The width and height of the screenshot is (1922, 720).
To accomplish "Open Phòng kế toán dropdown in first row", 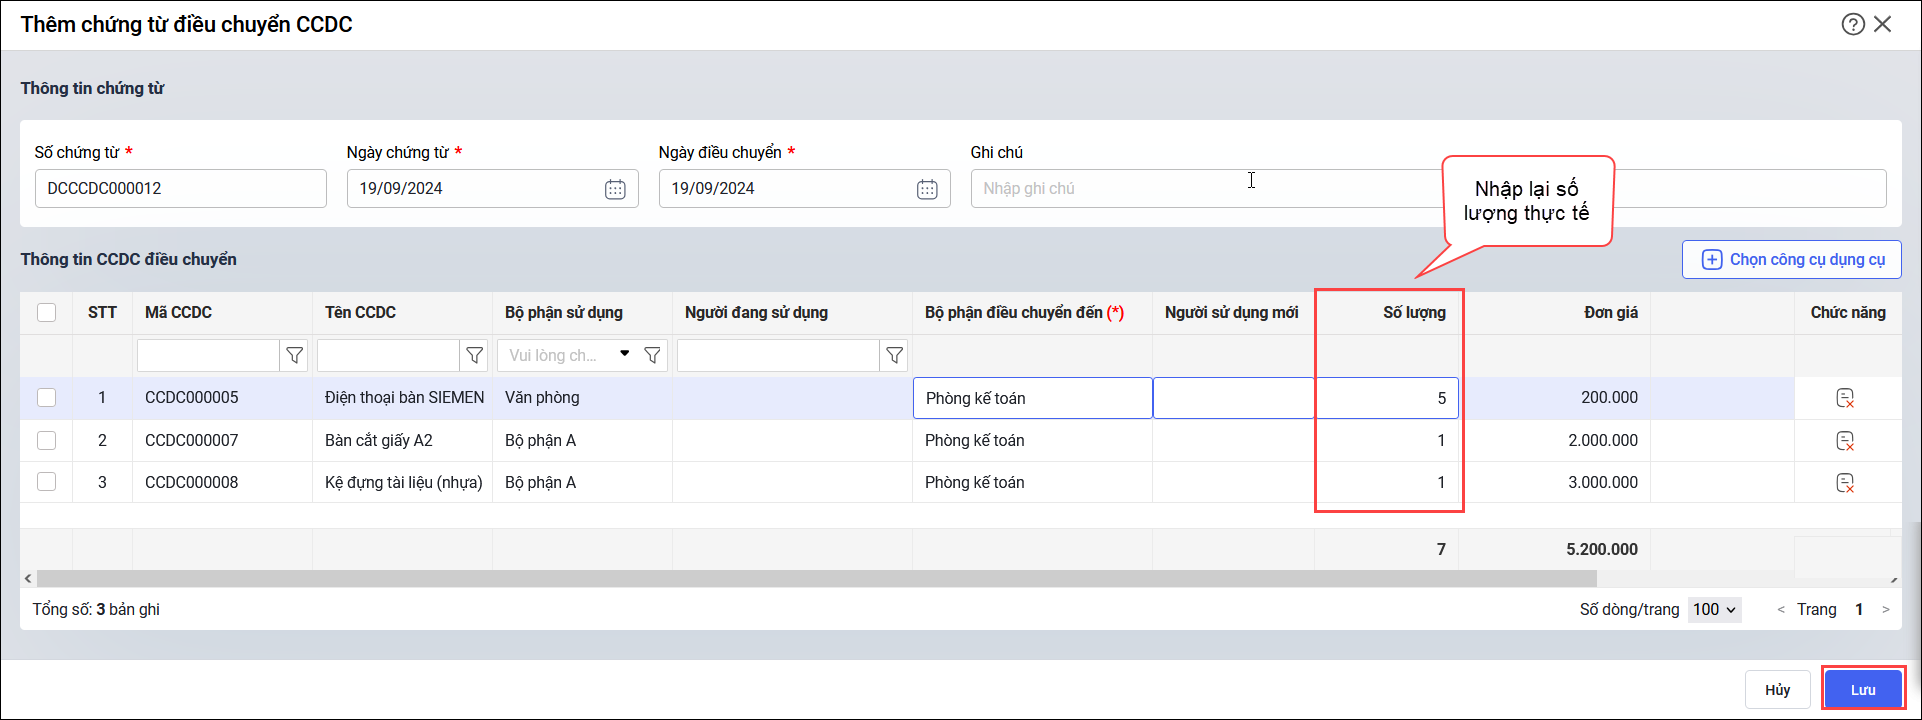I will tap(1032, 398).
